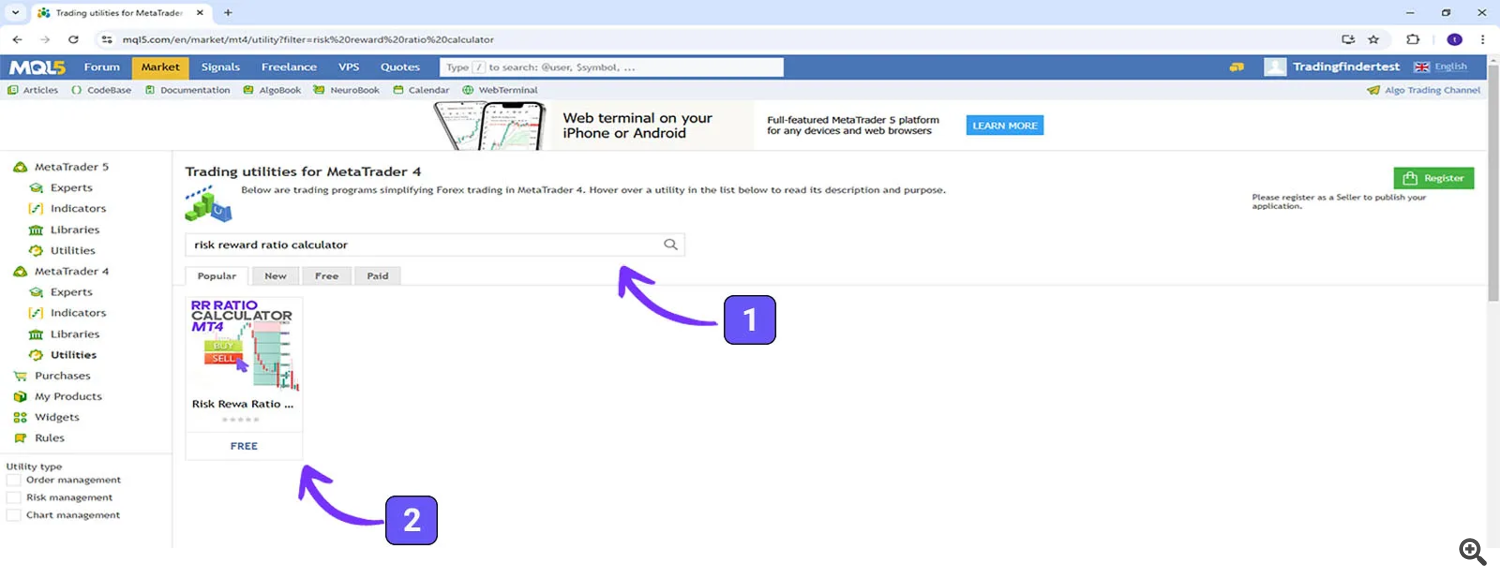Open the Risk Rewa Ratio product title
This screenshot has height=578, width=1500.
243,405
